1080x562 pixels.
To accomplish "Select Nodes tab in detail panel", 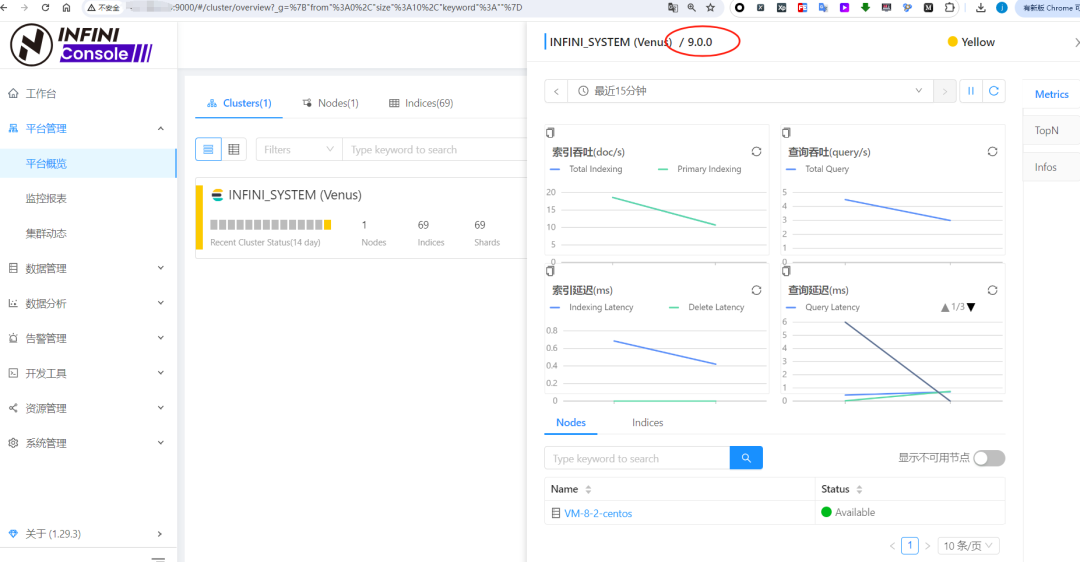I will 571,423.
